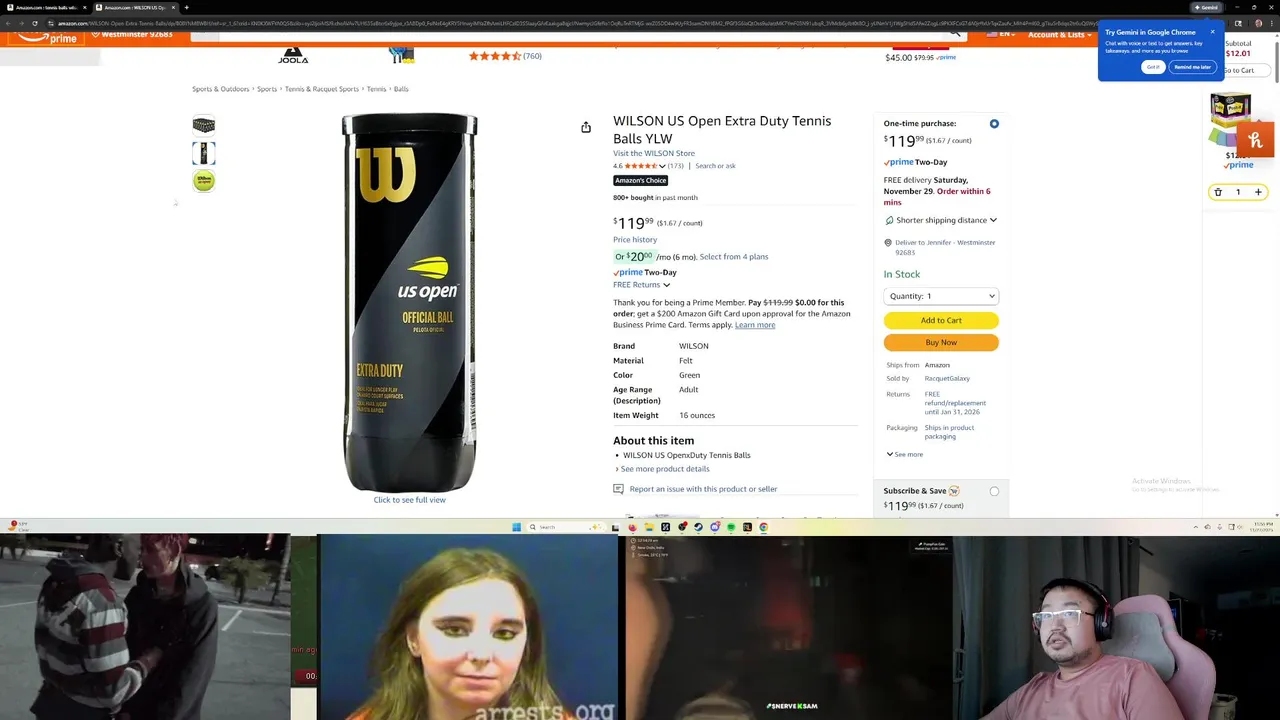Click the share icon beside the product image
This screenshot has width=1280, height=720.
(586, 127)
